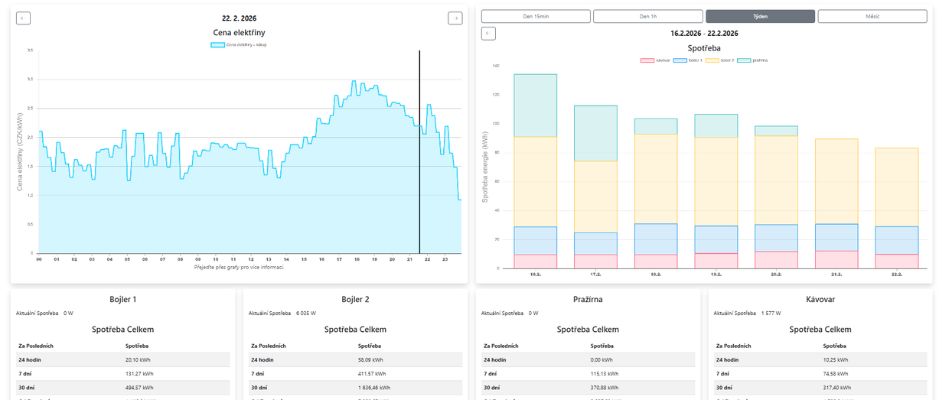Switch to Den 1h view
The width and height of the screenshot is (950, 400).
click(648, 16)
